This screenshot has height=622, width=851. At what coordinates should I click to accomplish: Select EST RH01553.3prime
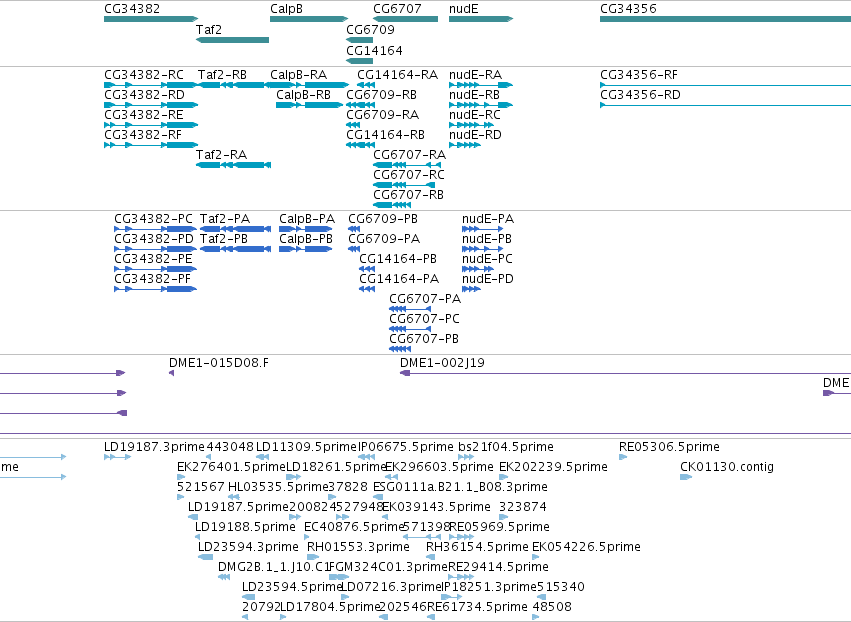(x=358, y=547)
